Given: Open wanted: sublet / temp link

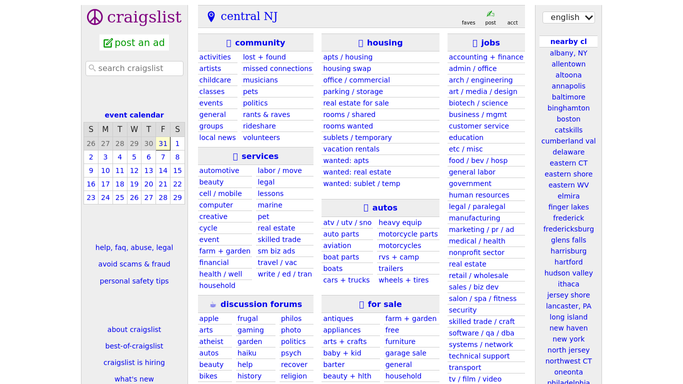Looking at the screenshot, I should [362, 184].
